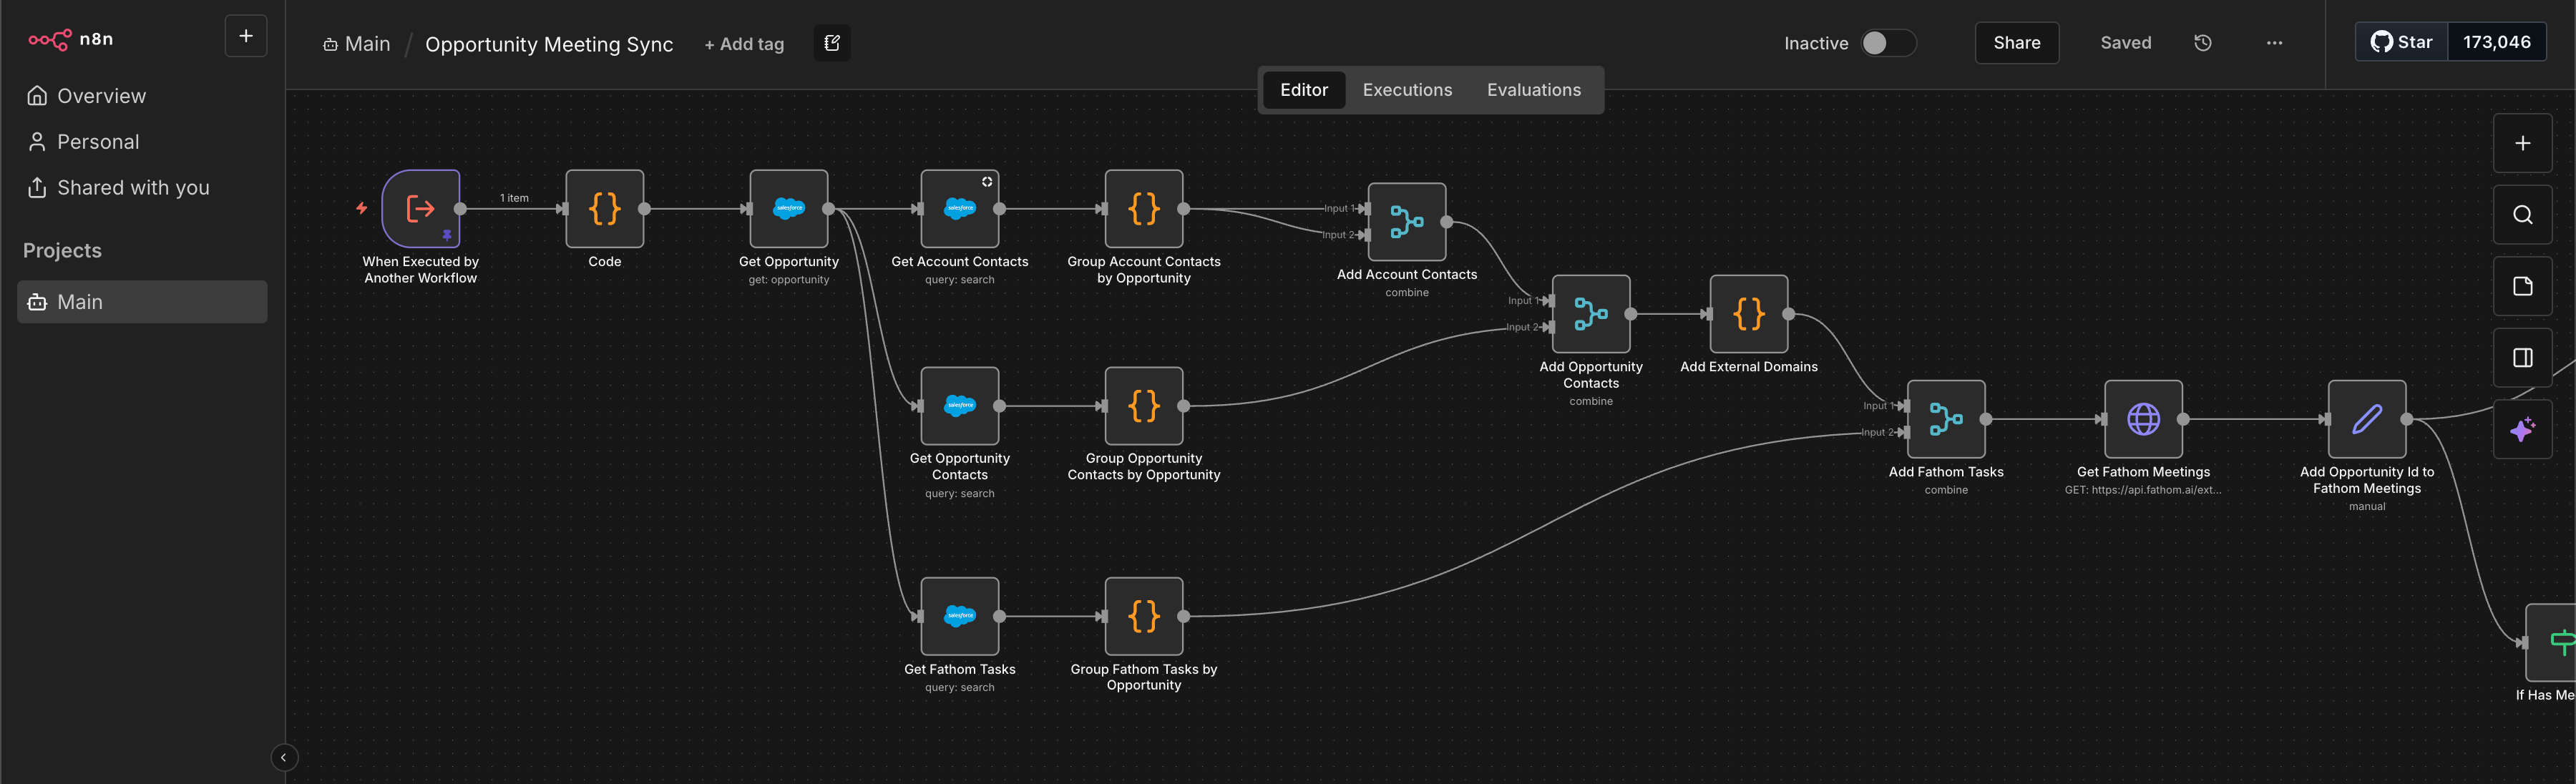Open workflow history
2576x784 pixels.
click(x=2202, y=43)
